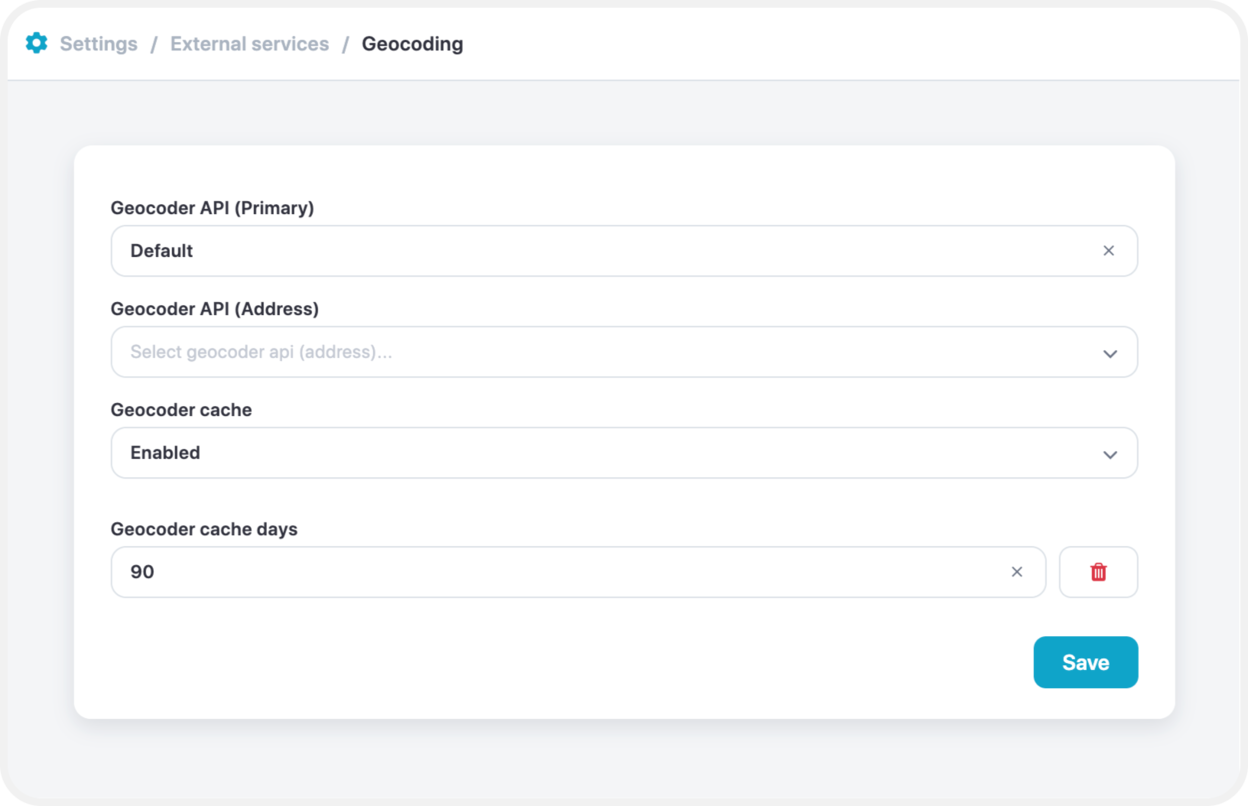Navigate to External services breadcrumb
Screen dimensions: 1248x806
(249, 44)
